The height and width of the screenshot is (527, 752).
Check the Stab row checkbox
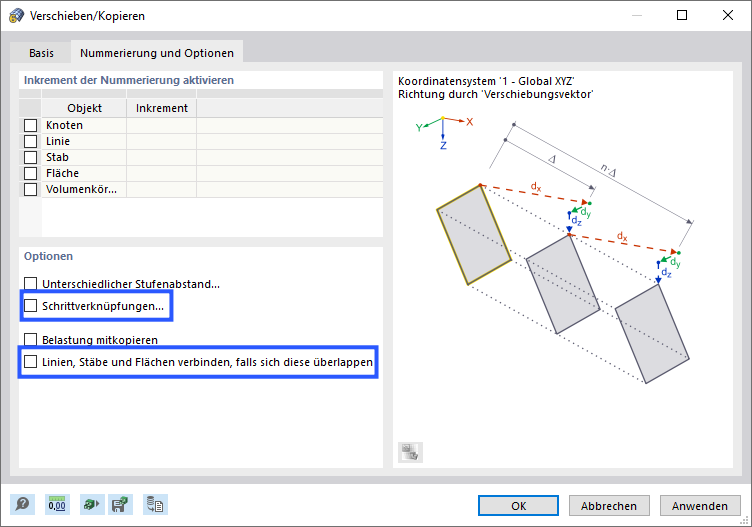tap(31, 157)
